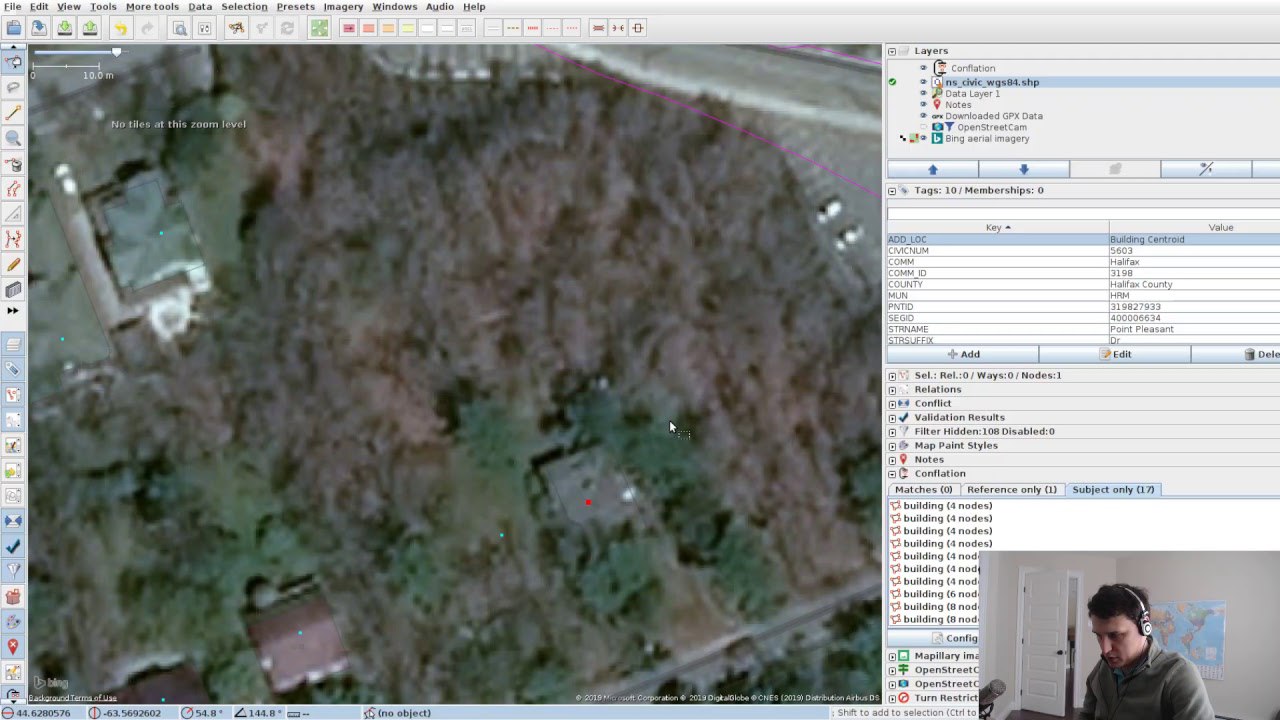This screenshot has width=1280, height=720.
Task: Toggle the Tags panel sidebar icon
Action: click(13, 370)
